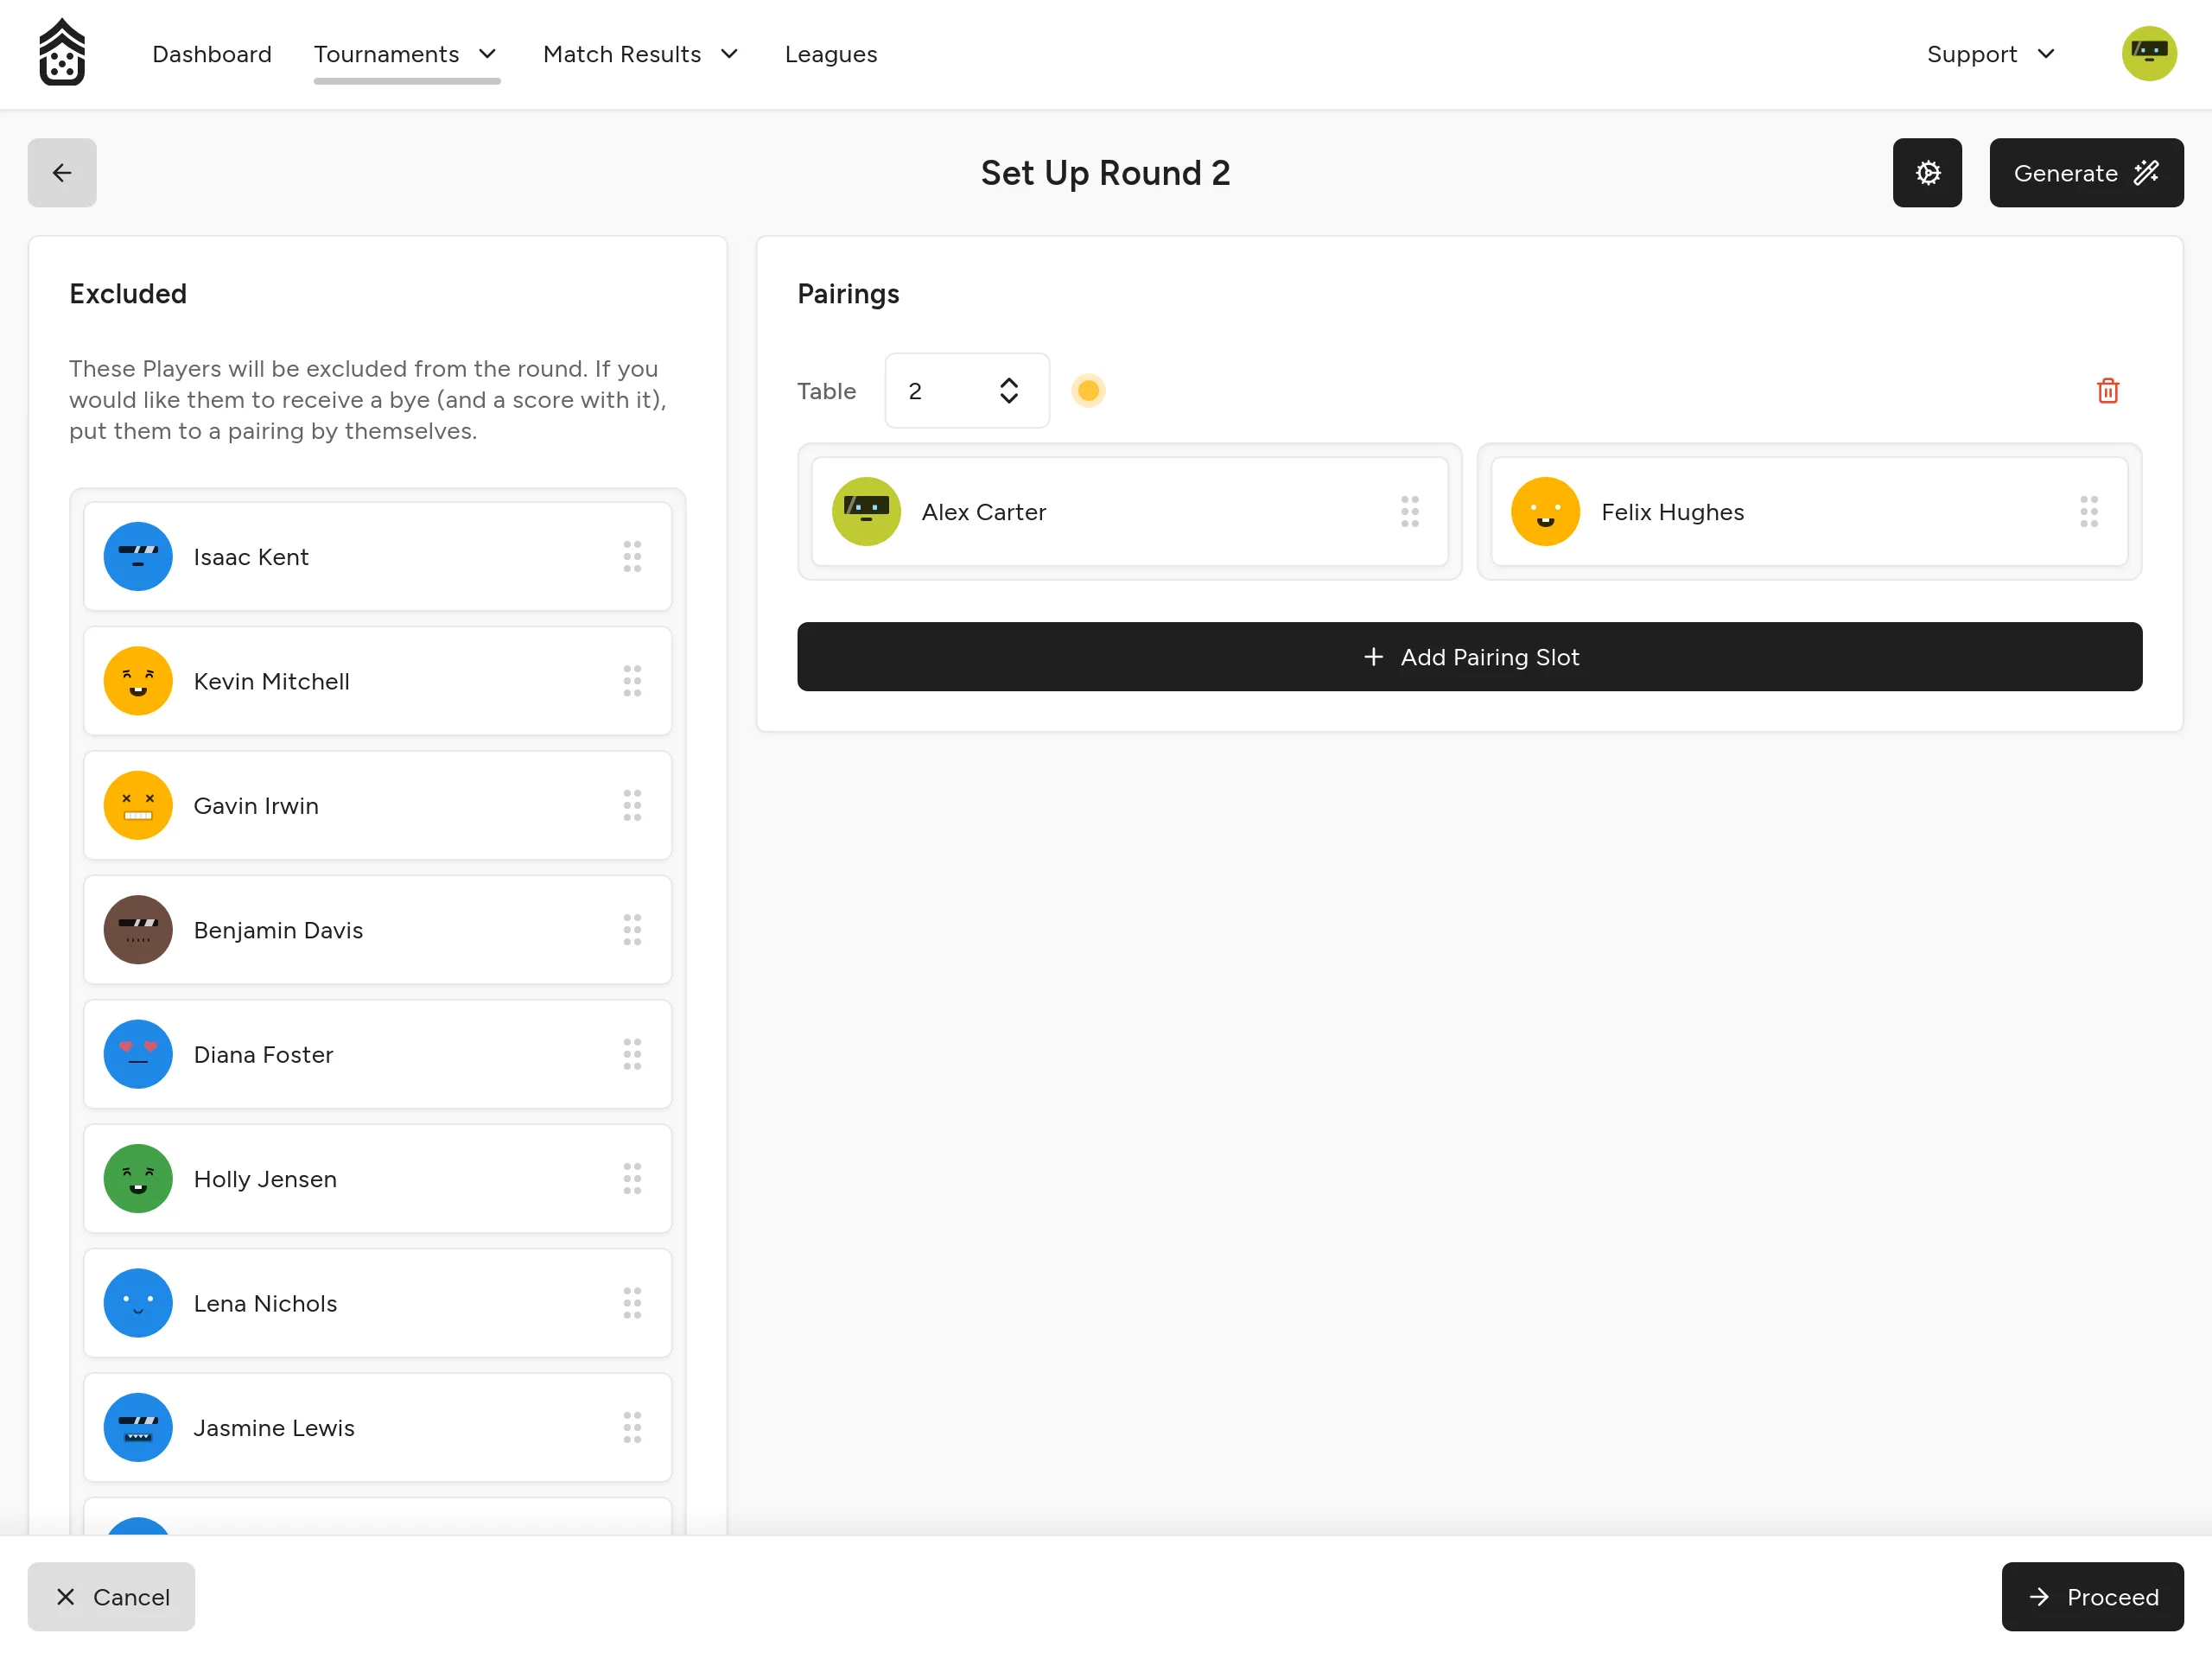Click the Generate pairings button
This screenshot has width=2212, height=1659.
click(2086, 173)
